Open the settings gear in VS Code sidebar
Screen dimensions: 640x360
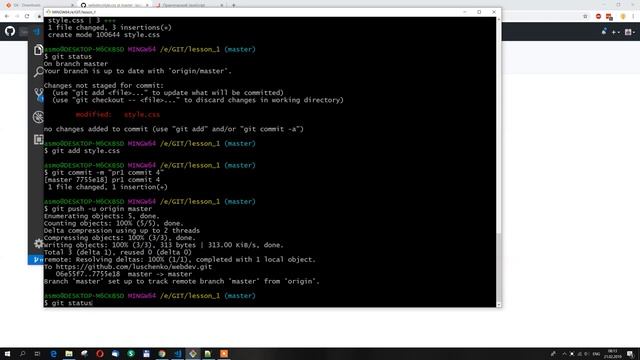click(38, 243)
